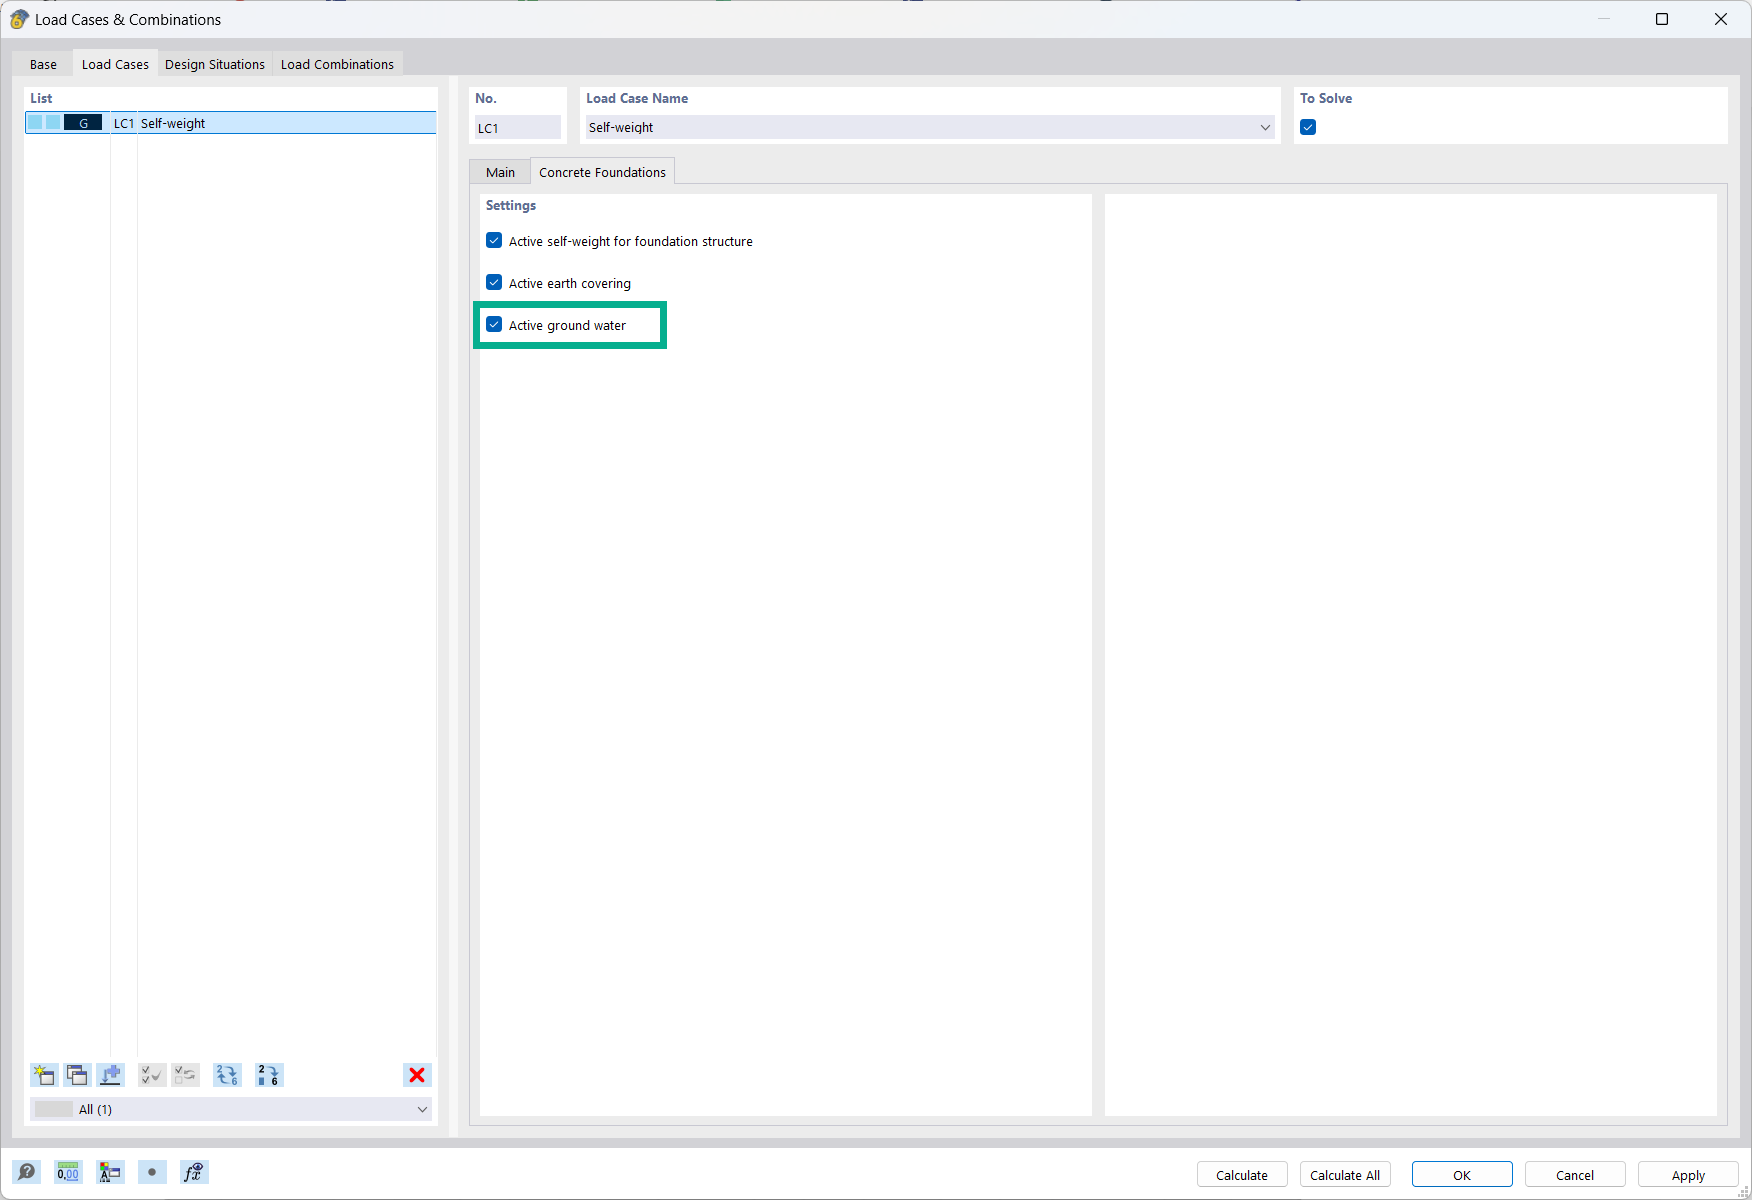Delete load case with red X
Image resolution: width=1752 pixels, height=1200 pixels.
pos(417,1075)
